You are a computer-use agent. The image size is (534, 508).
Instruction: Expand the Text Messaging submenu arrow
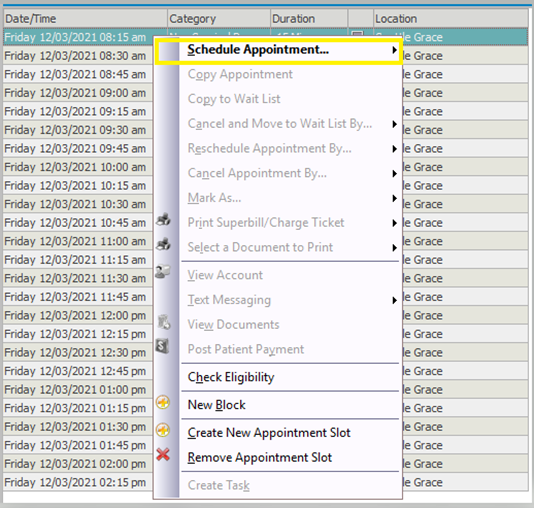[x=394, y=300]
